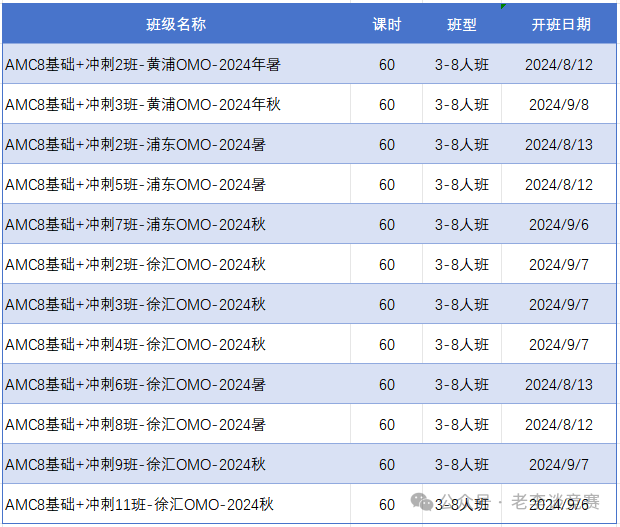Image resolution: width=620 pixels, height=527 pixels.
Task: Select cell AMC8基础+冲刺7班-浦东OMO-2024秋
Action: pyautogui.click(x=176, y=224)
